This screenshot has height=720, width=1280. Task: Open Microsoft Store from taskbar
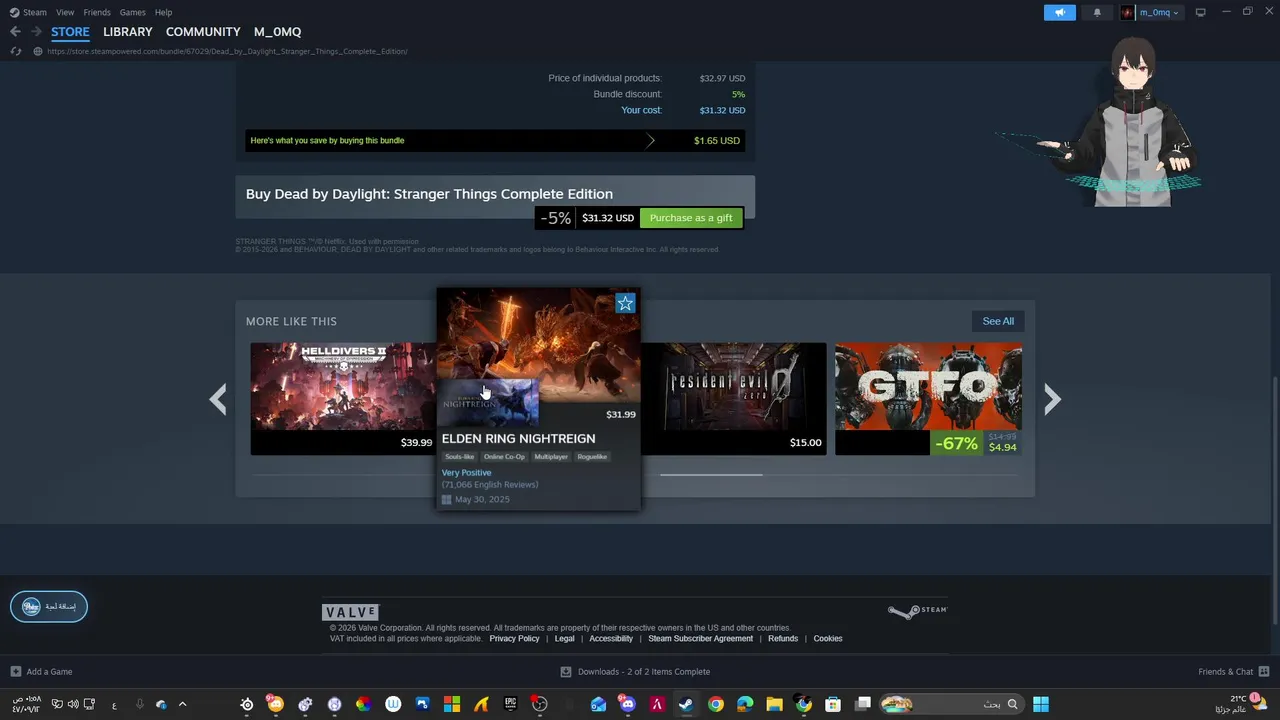(833, 704)
